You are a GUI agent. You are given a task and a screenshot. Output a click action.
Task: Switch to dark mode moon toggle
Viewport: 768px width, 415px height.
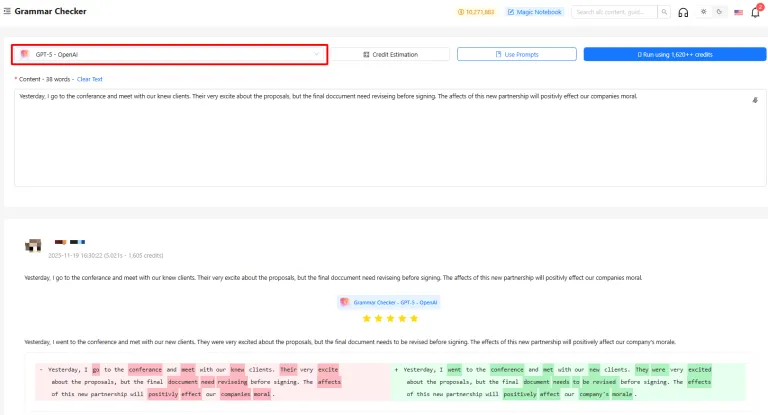(719, 12)
